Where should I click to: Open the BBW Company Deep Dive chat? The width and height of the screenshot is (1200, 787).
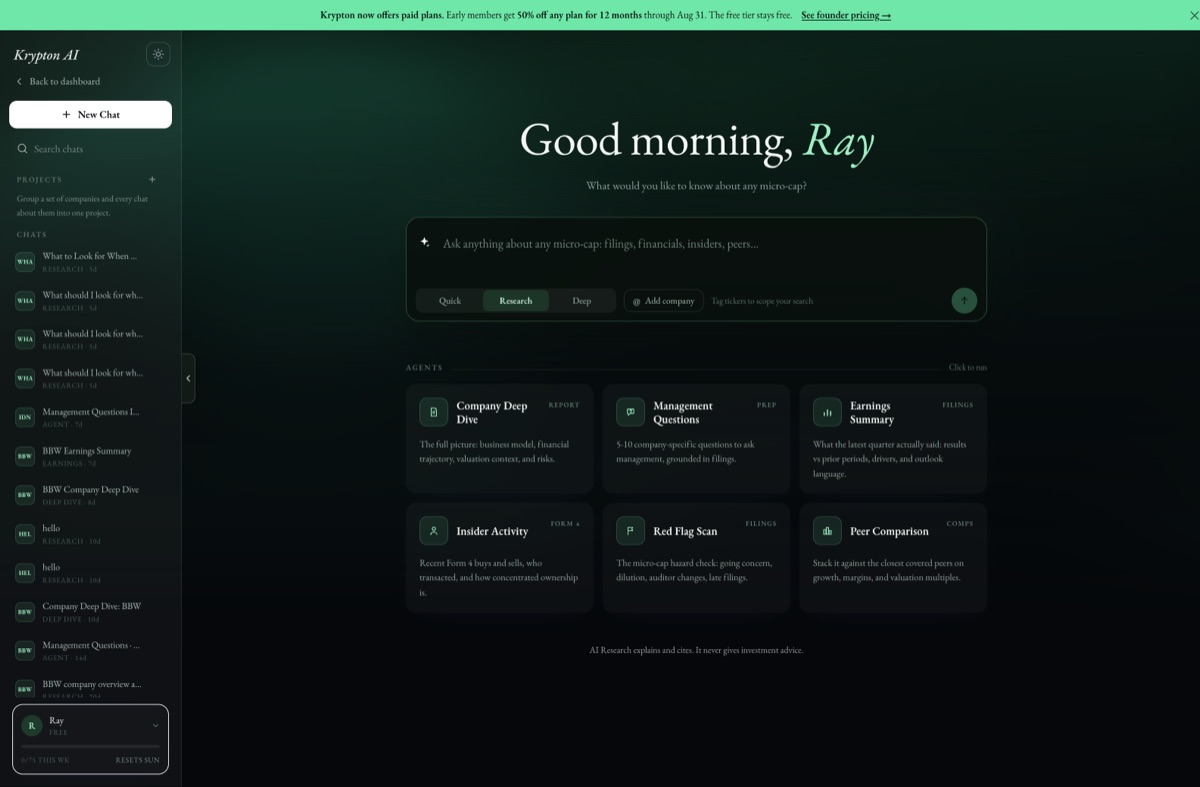coord(90,496)
